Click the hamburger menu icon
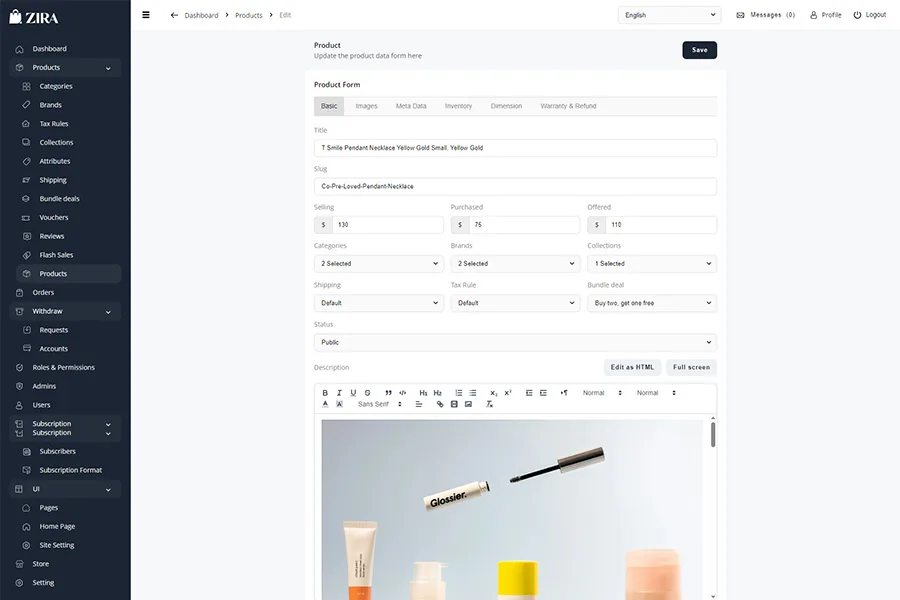 coord(146,15)
